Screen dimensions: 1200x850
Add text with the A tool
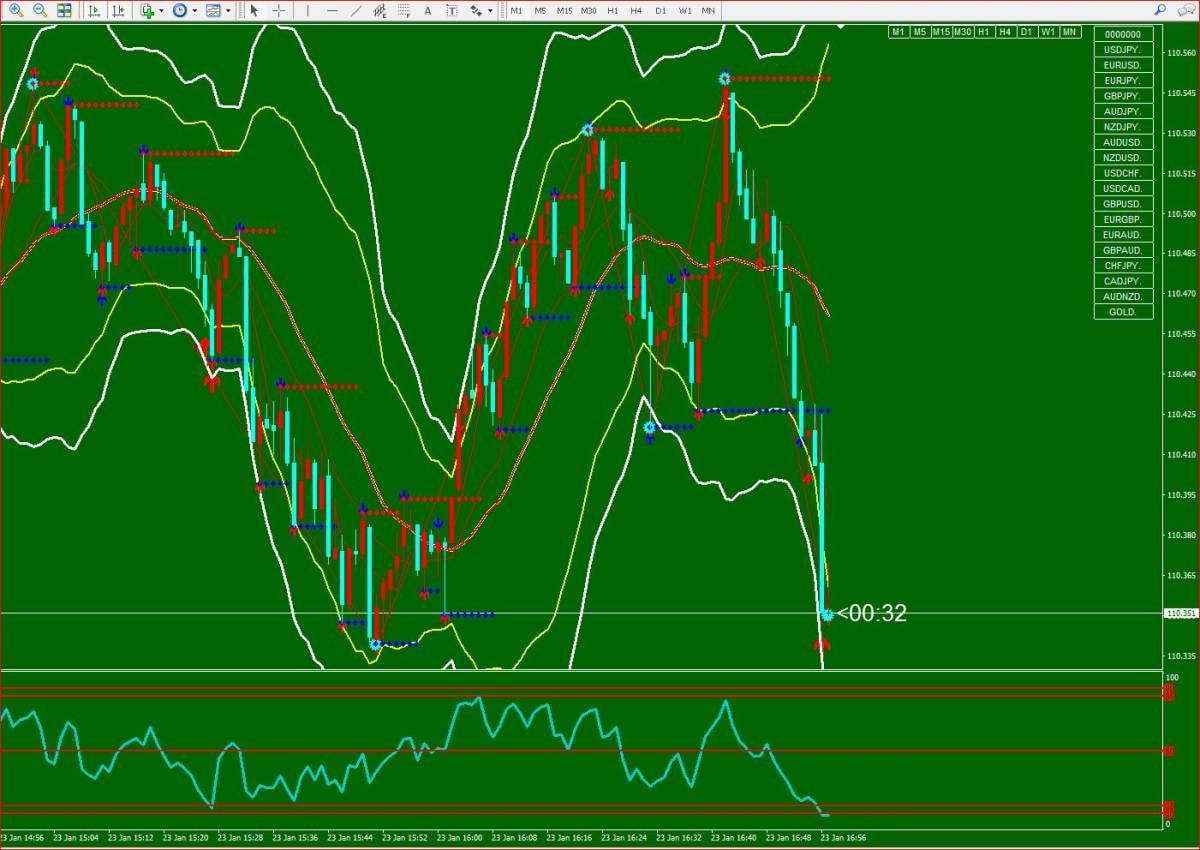coord(428,10)
